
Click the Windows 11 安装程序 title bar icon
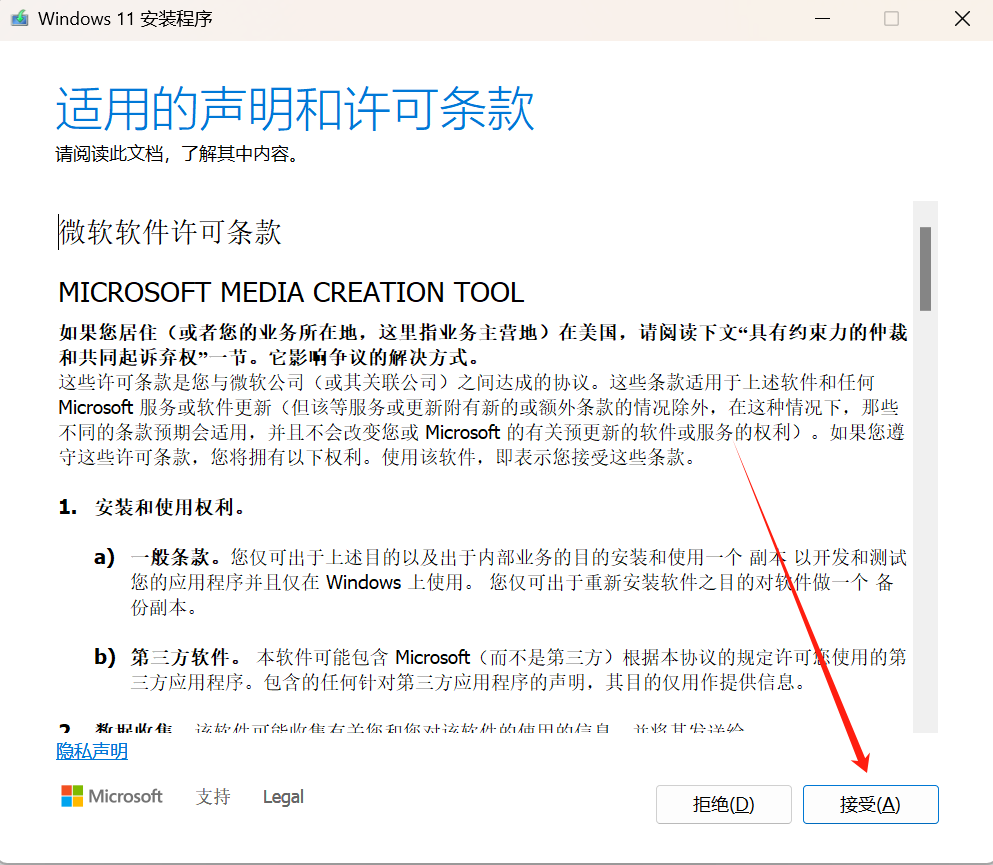coord(18,18)
